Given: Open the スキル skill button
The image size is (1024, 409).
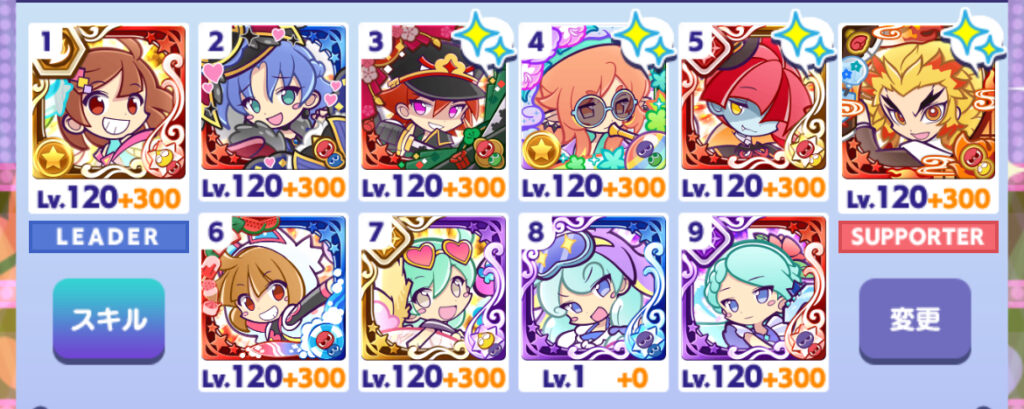Looking at the screenshot, I should tap(108, 320).
